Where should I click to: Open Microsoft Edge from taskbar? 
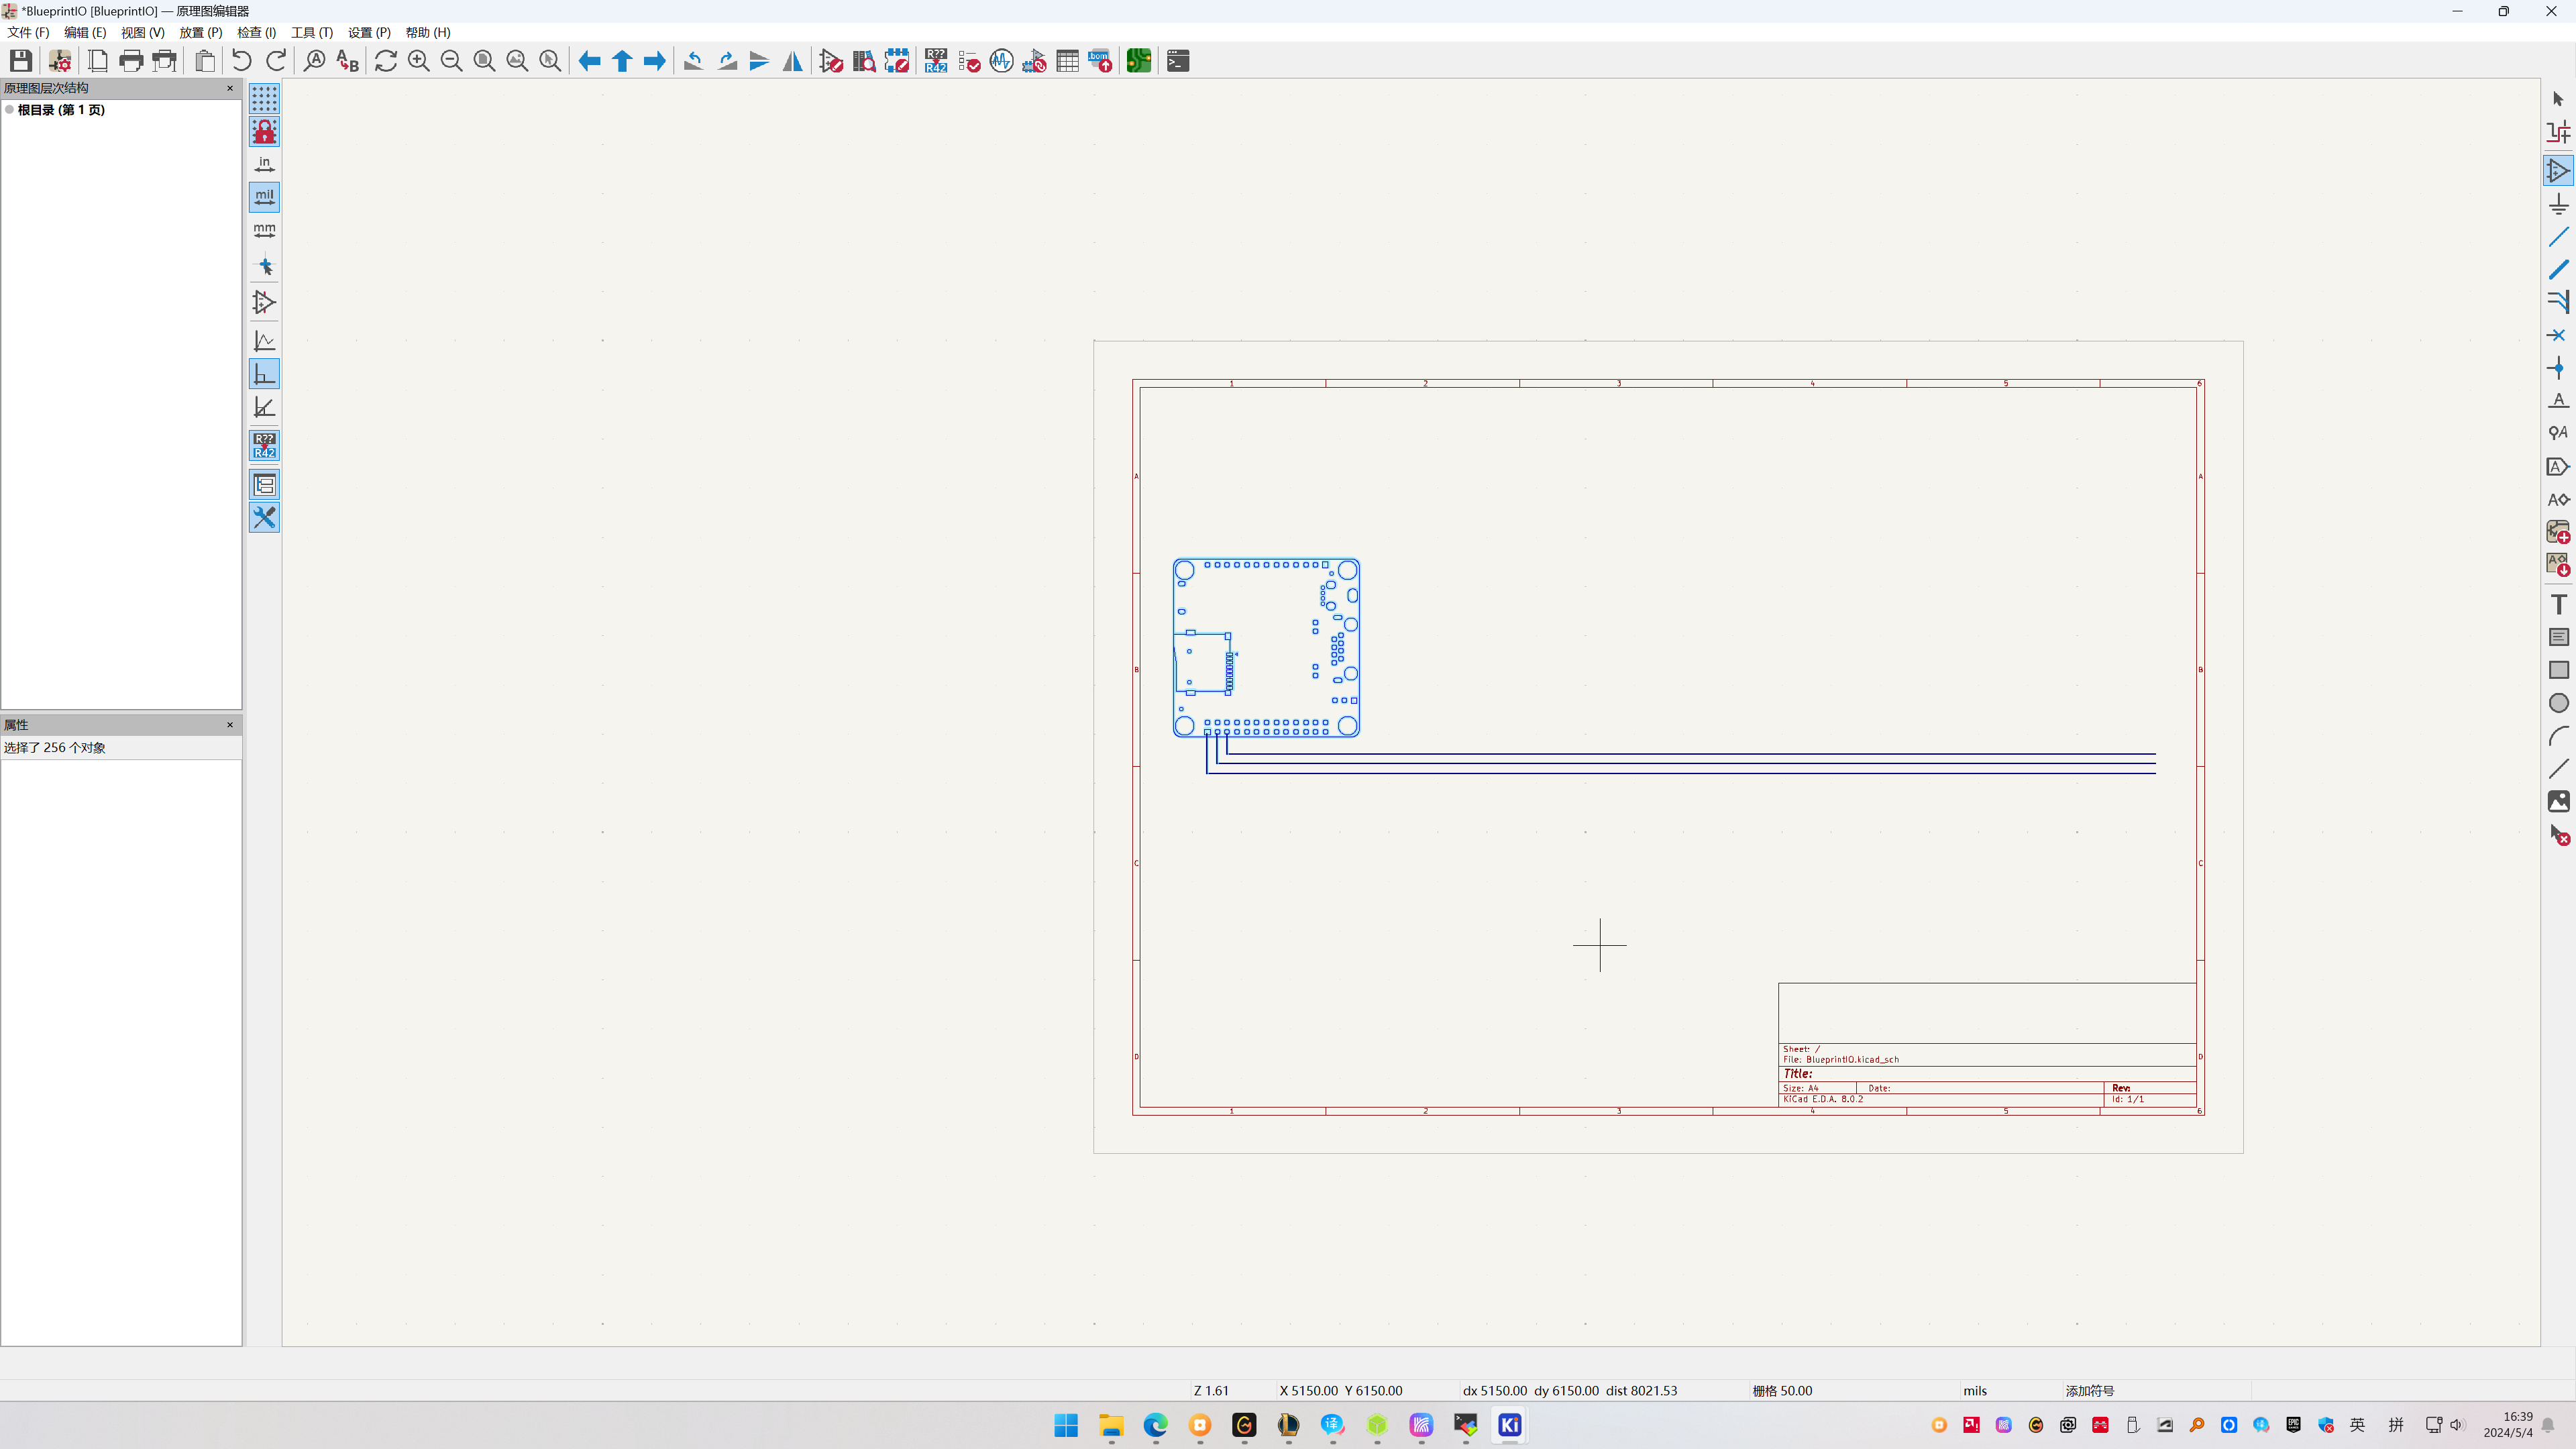tap(1155, 1425)
